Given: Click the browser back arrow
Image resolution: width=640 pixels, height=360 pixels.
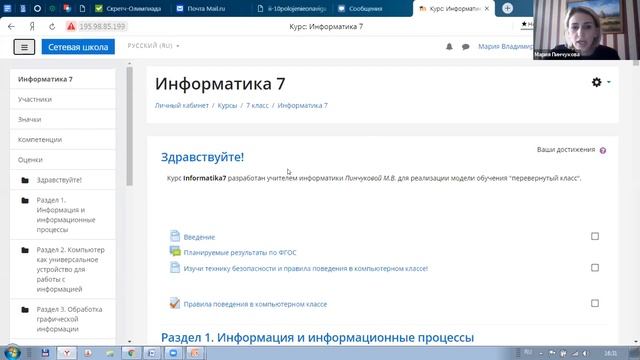Looking at the screenshot, I should (x=11, y=27).
